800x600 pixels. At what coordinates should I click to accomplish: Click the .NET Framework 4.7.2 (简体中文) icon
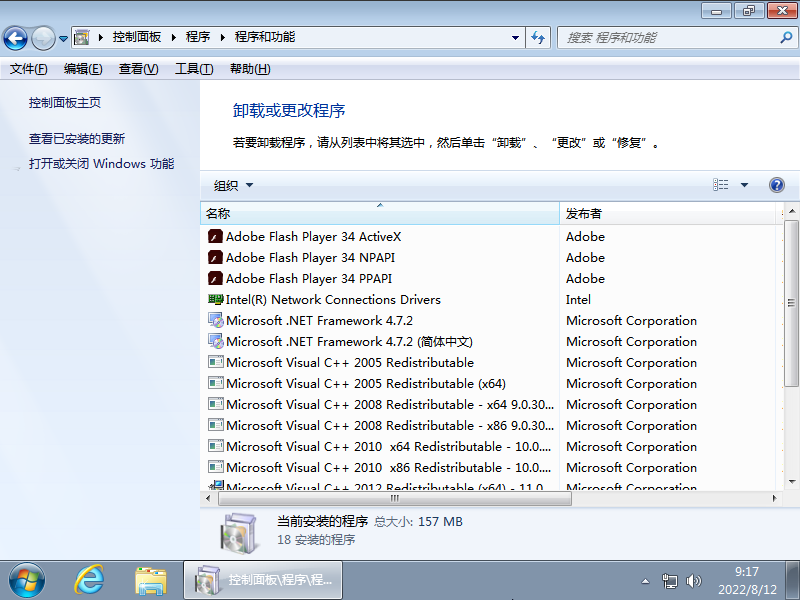click(x=216, y=341)
